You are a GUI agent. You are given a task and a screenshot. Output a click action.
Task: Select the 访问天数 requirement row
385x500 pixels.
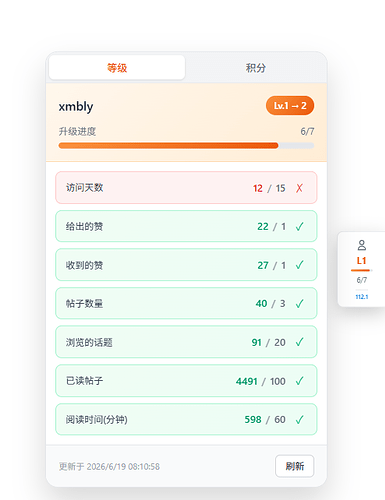(186, 188)
